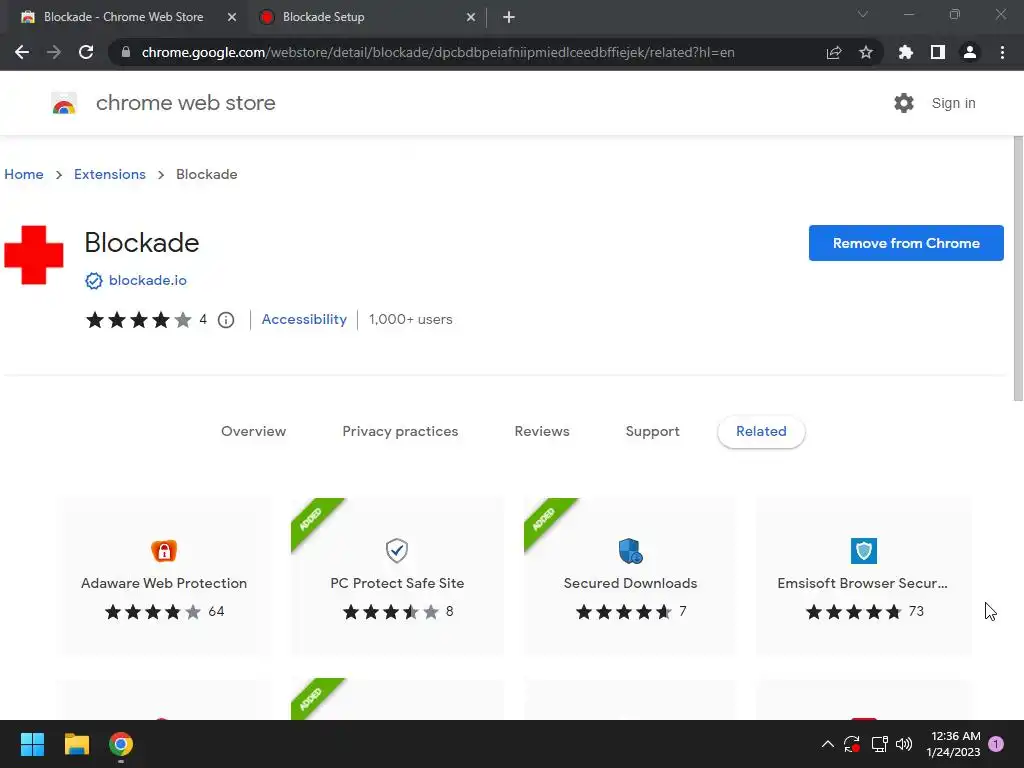Open the rating info circle icon
Screen dimensions: 1024x768
coord(226,320)
